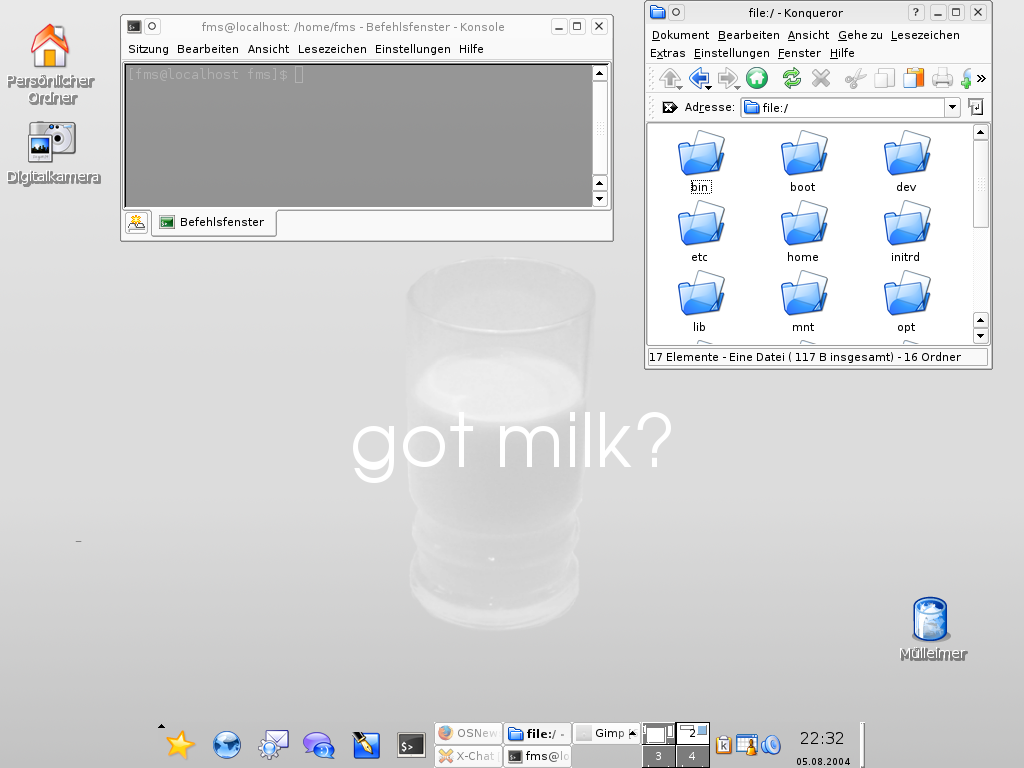Open the Back button history dropdown arrow
Screen dimensions: 1024x768
point(709,88)
